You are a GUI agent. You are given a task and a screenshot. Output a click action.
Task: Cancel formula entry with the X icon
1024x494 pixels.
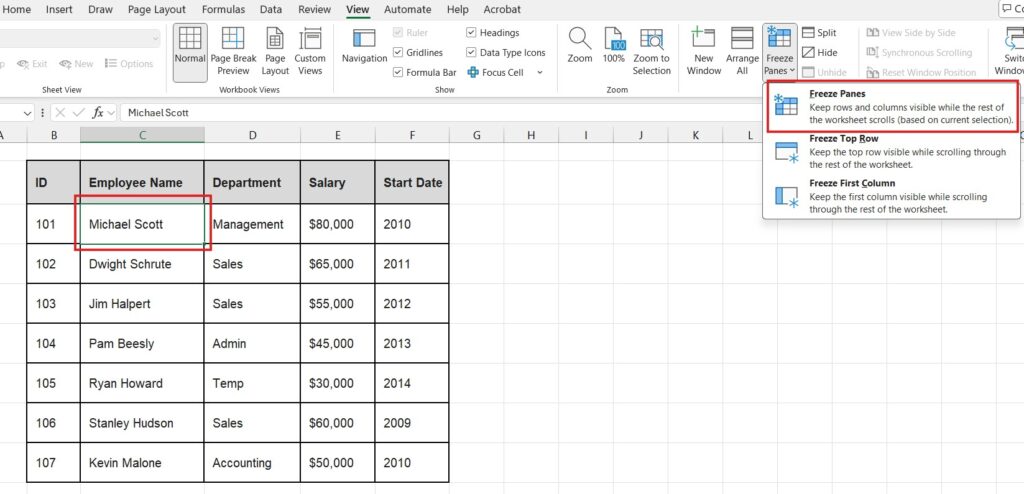60,113
